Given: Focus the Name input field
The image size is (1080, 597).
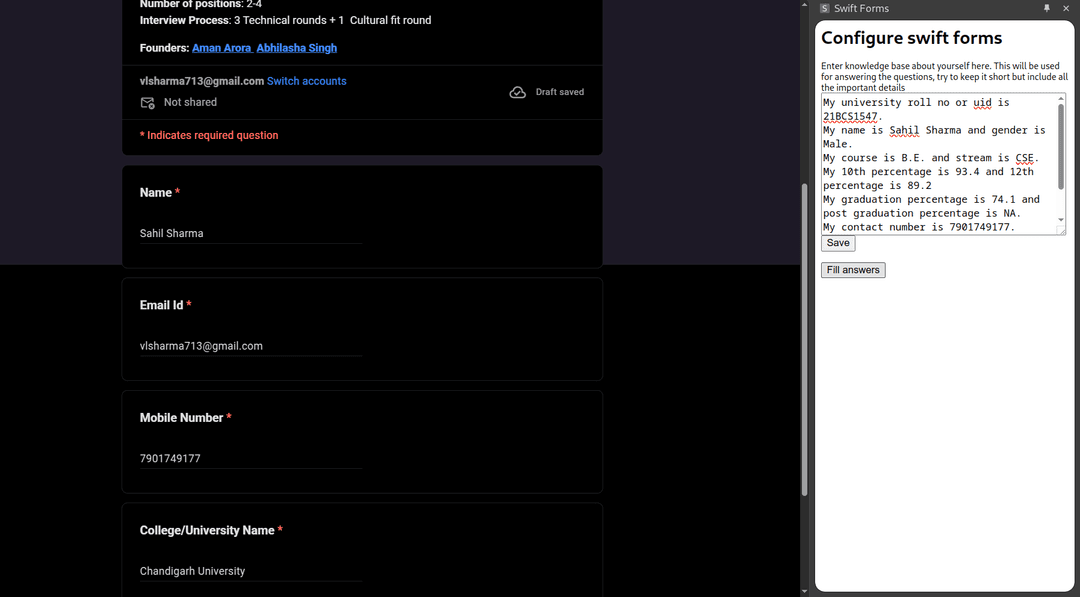Looking at the screenshot, I should (251, 233).
